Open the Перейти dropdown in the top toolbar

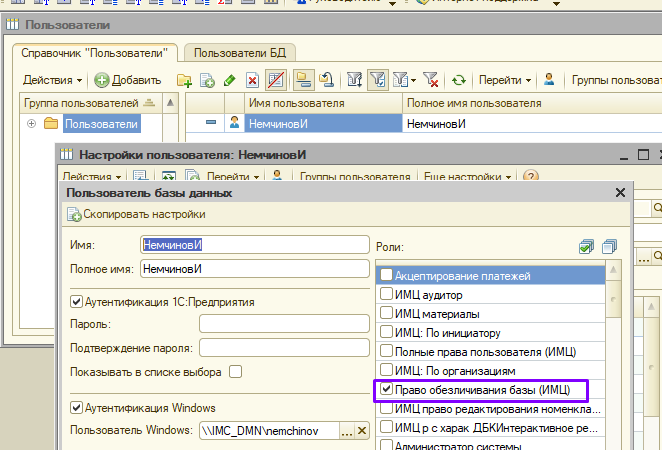pos(503,79)
